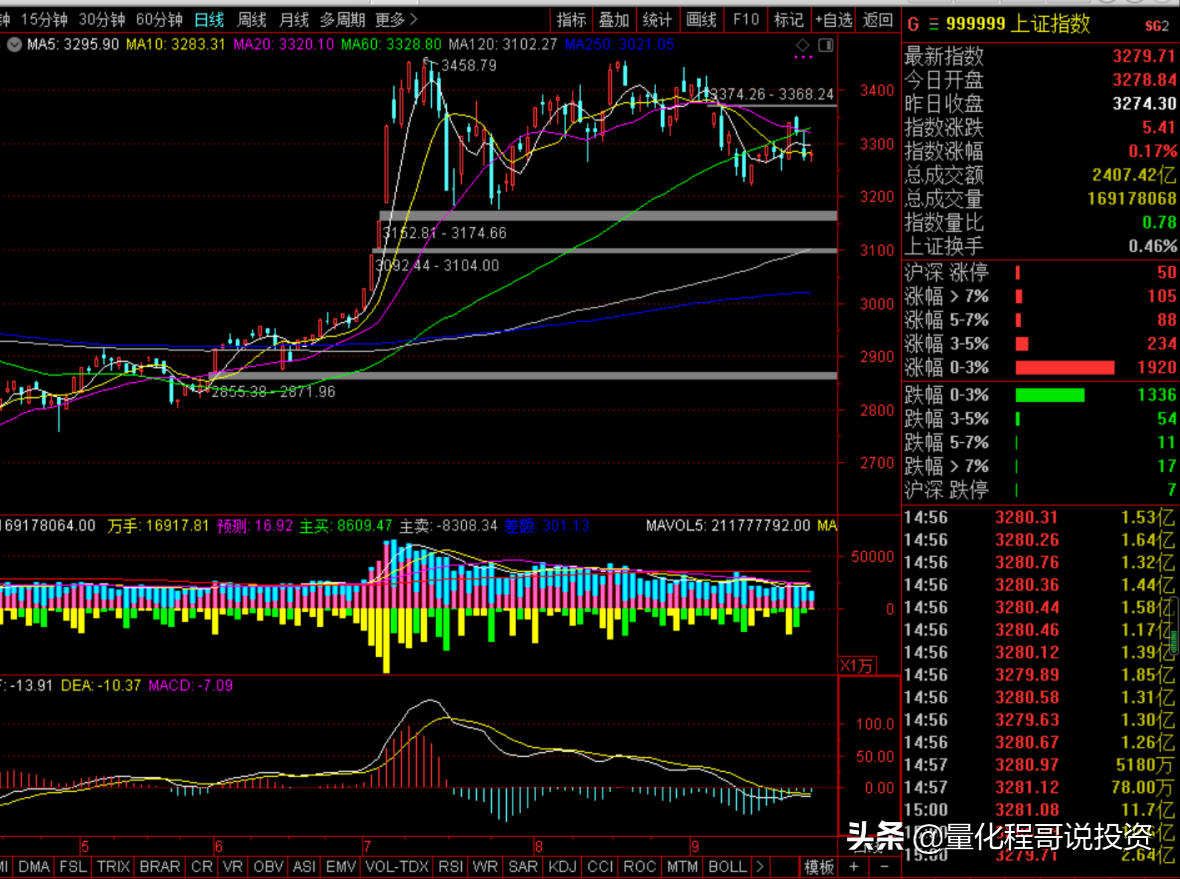Click the MAVOL5 volume legend value
The width and height of the screenshot is (1180, 879).
coord(728,525)
